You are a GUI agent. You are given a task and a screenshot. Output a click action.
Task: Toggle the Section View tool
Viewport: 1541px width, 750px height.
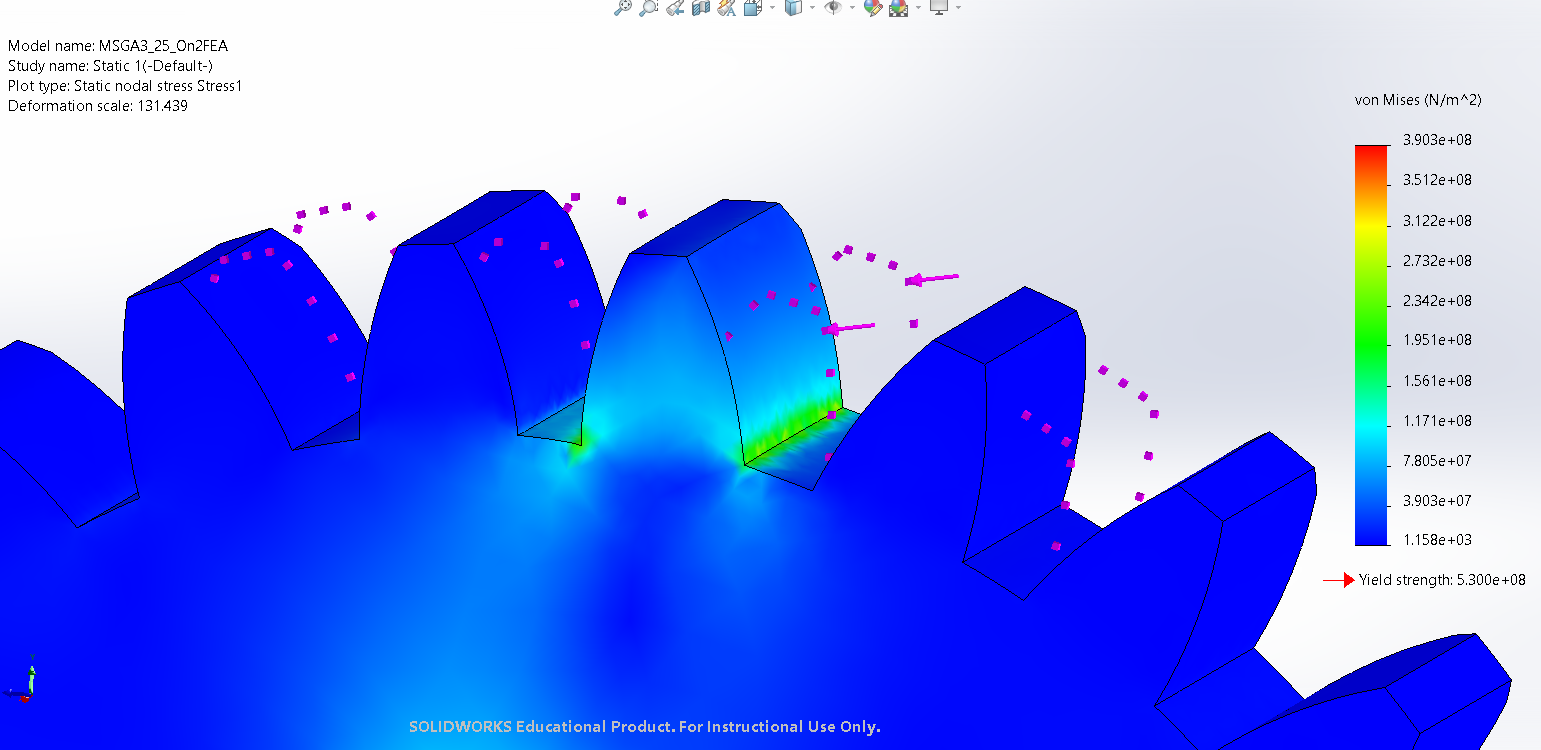(x=701, y=7)
